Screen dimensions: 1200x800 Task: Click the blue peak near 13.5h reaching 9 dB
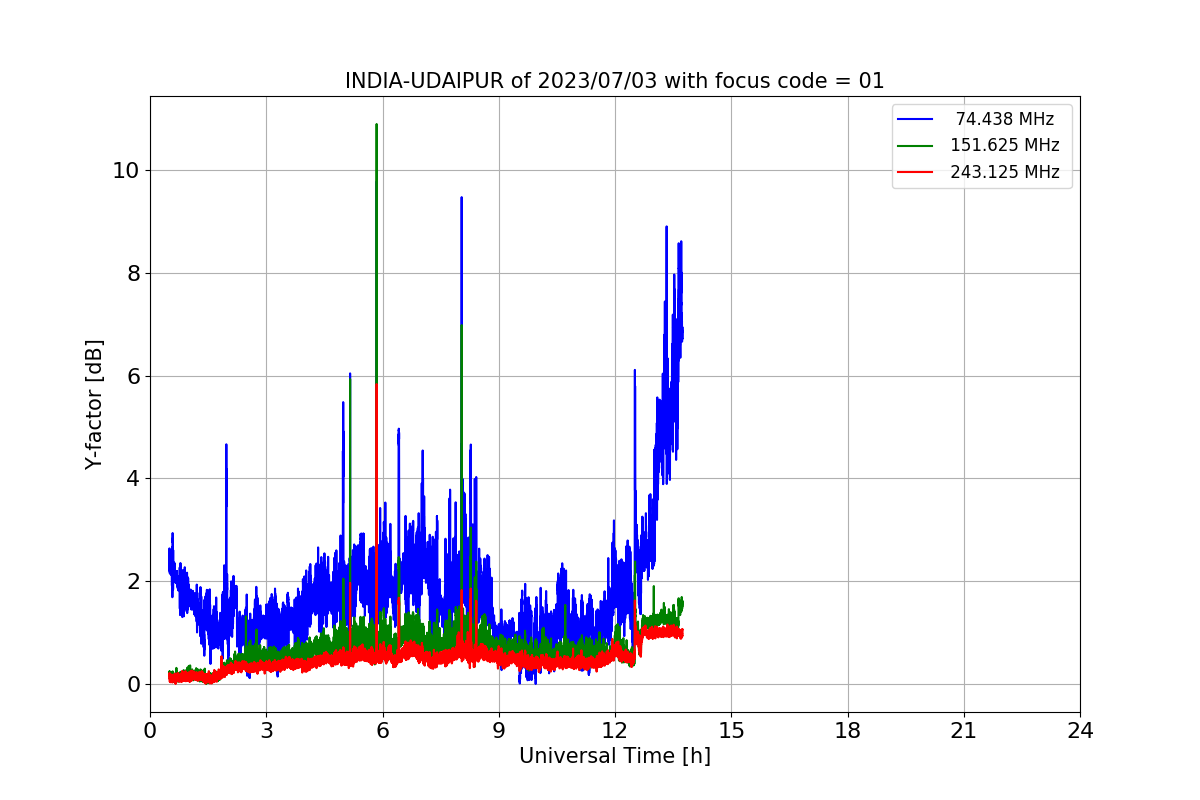click(666, 227)
